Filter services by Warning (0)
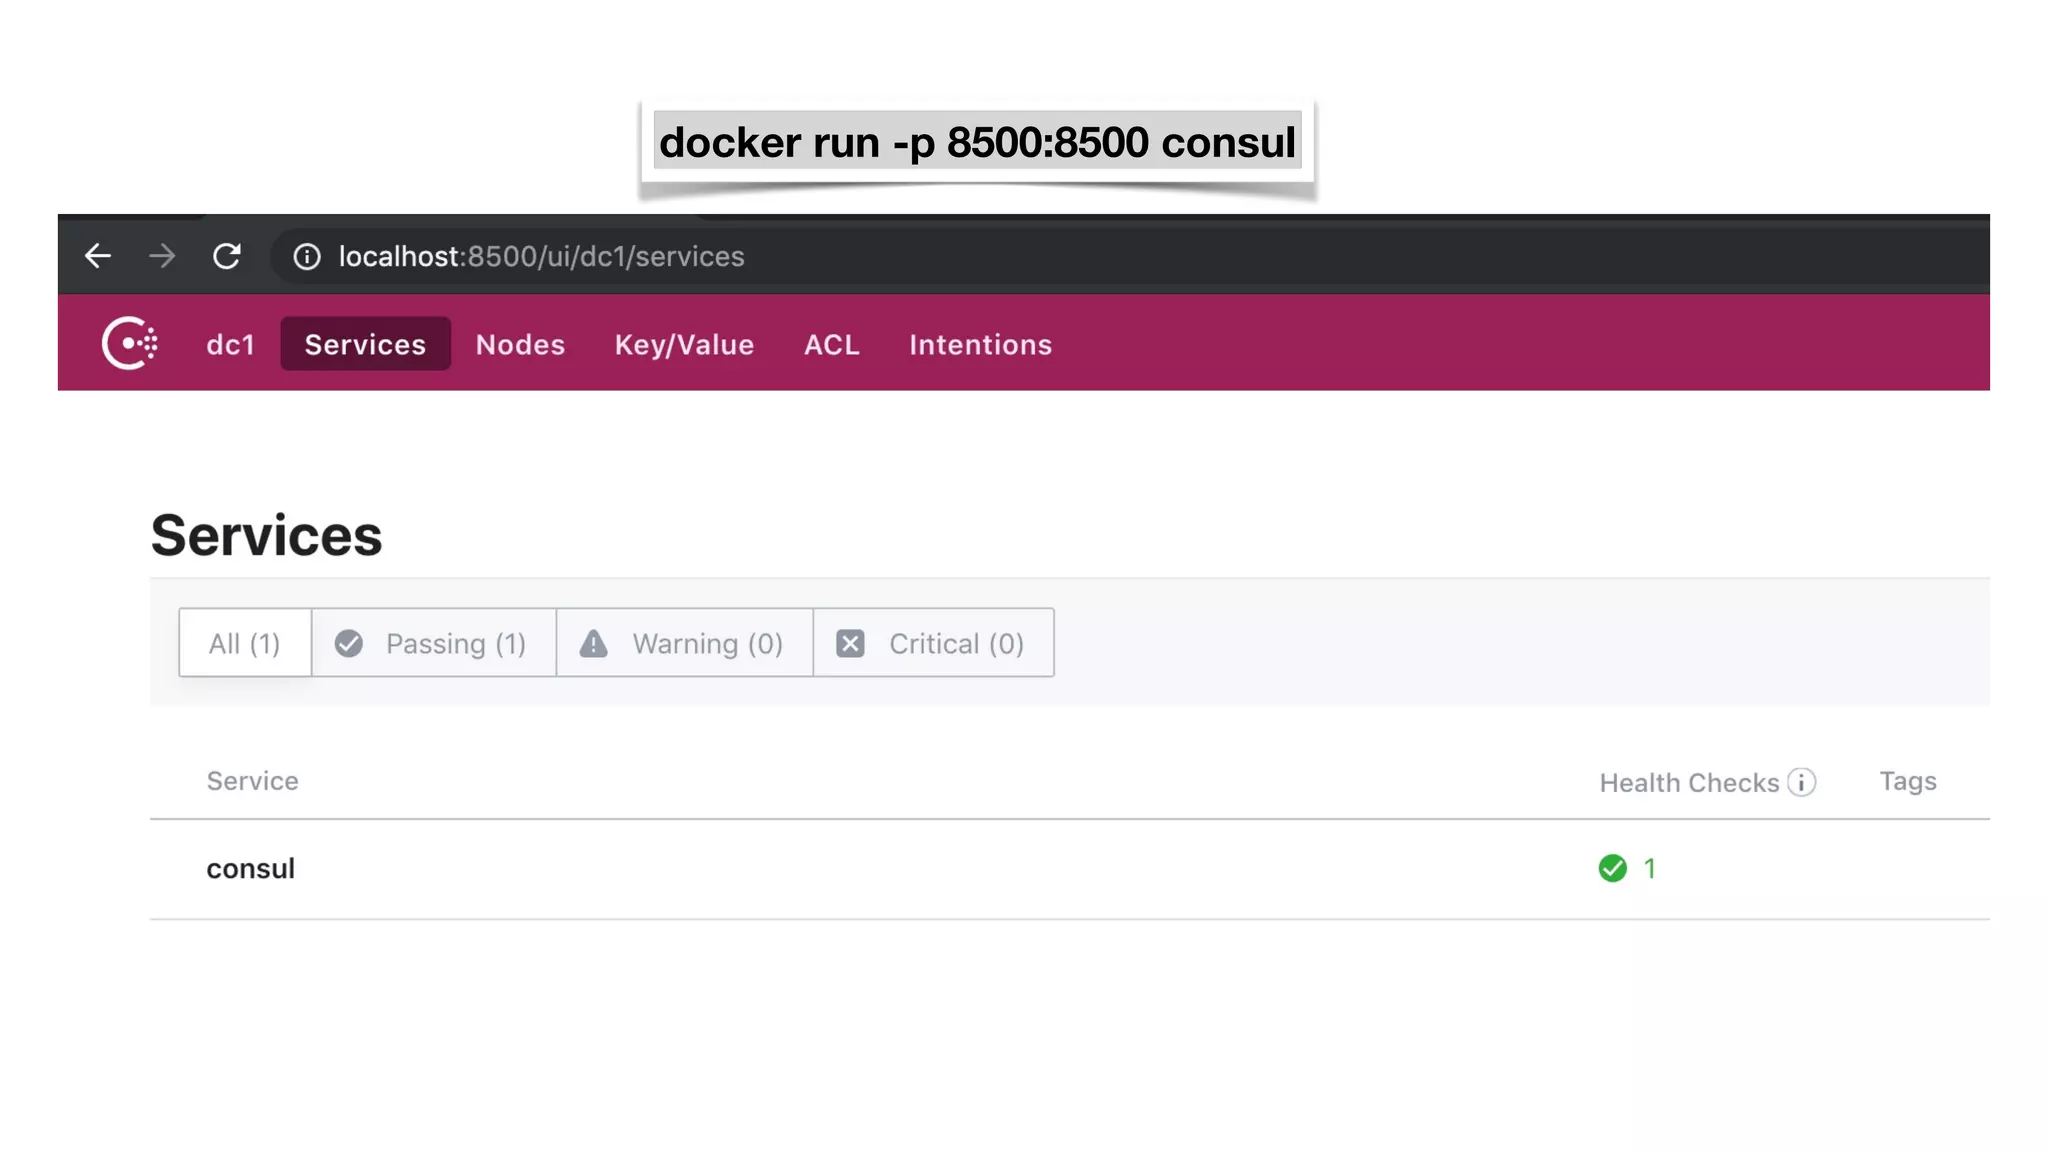This screenshot has width=2048, height=1152. (685, 643)
